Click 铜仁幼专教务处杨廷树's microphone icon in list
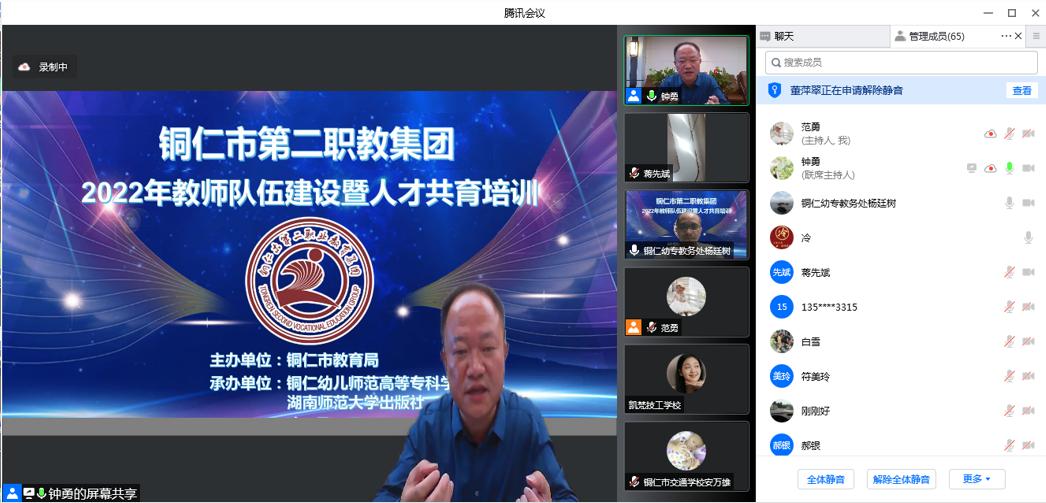This screenshot has width=1046, height=503. click(x=1009, y=203)
